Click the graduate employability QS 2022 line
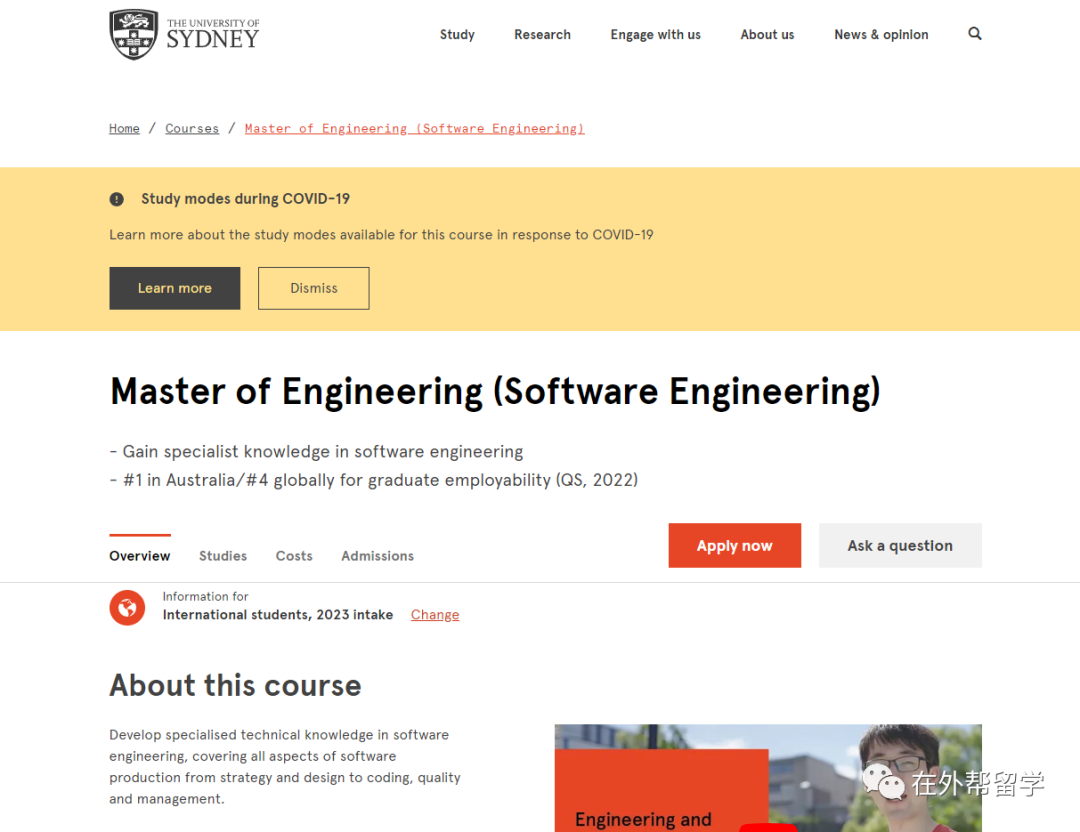Screen dimensions: 1080x832 pos(374,480)
